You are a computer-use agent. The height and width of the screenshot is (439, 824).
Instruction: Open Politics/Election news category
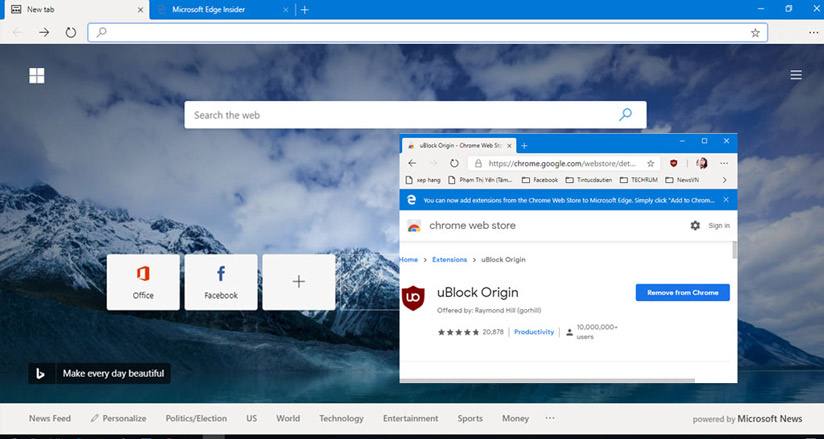[x=196, y=418]
